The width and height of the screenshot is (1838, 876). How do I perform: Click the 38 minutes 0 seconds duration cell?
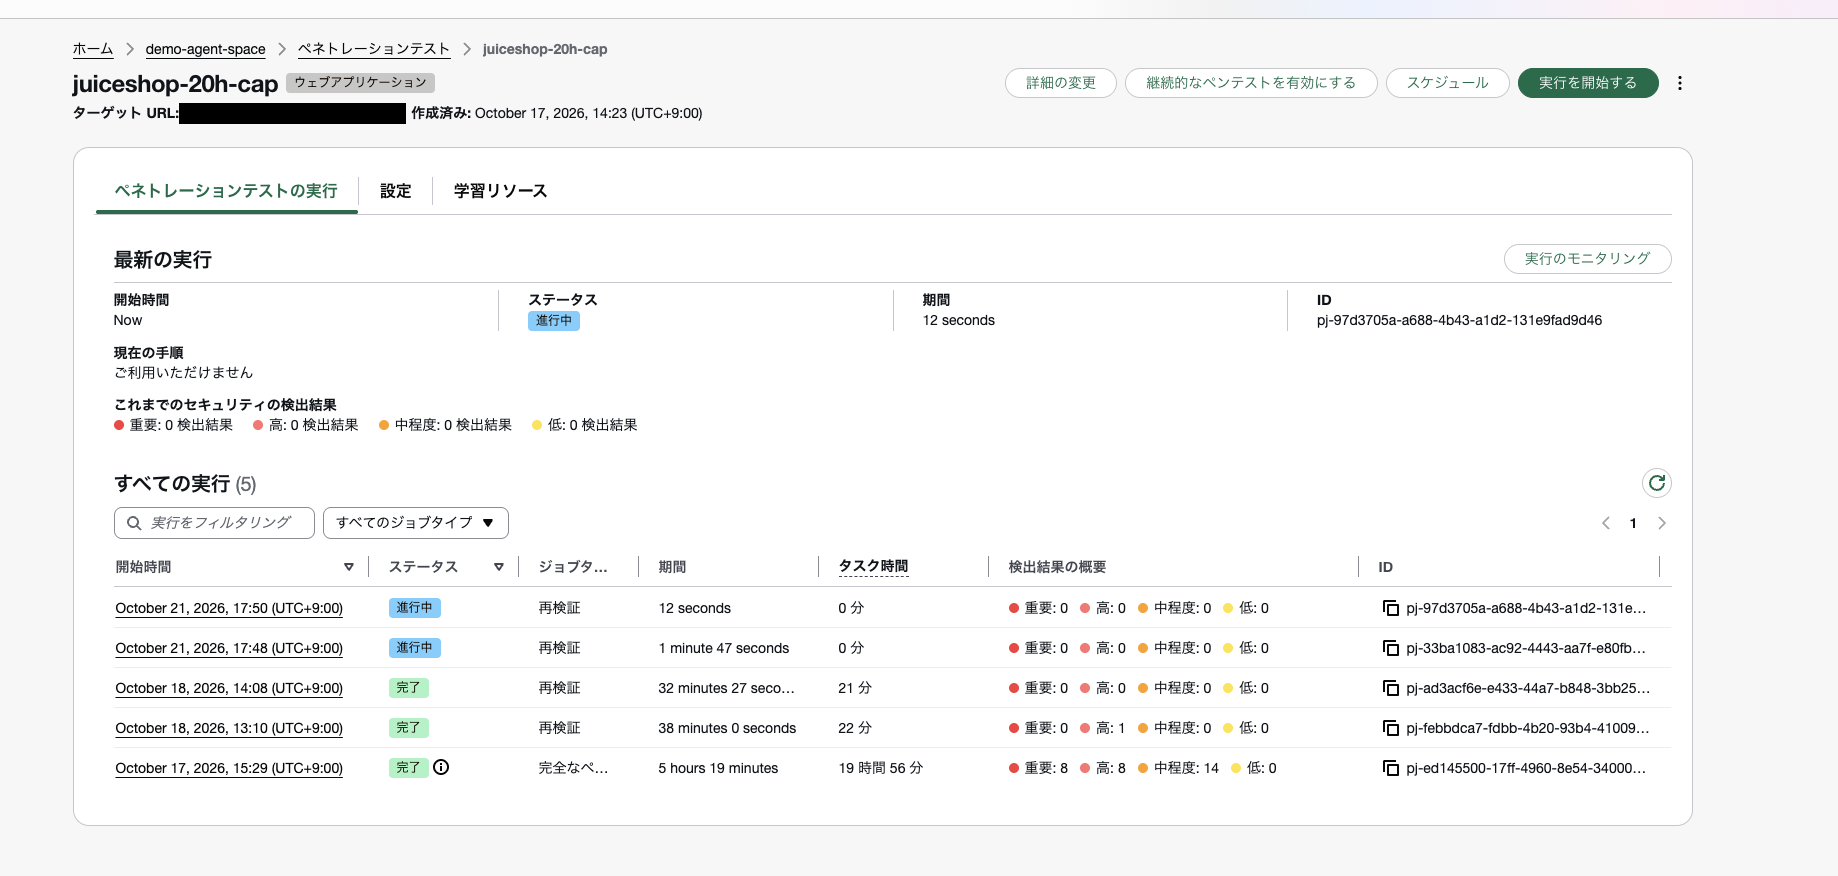(727, 728)
